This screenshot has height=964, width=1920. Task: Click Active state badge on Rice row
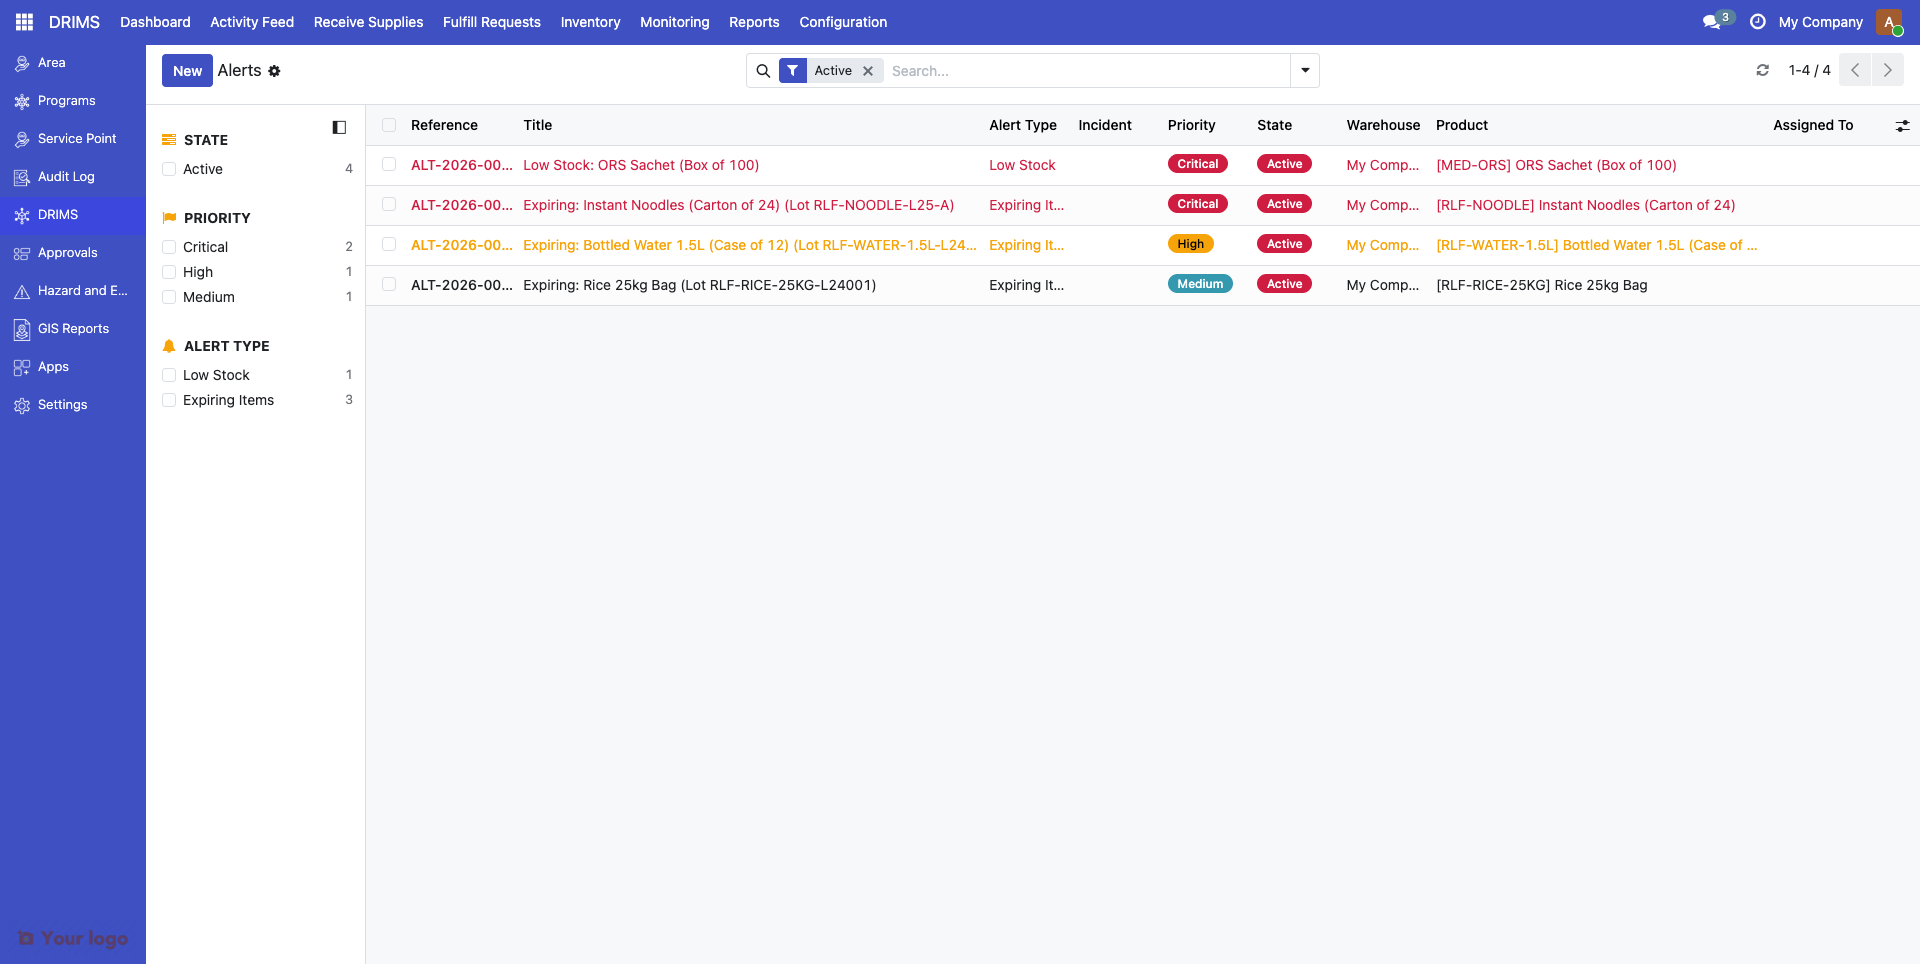(1284, 284)
